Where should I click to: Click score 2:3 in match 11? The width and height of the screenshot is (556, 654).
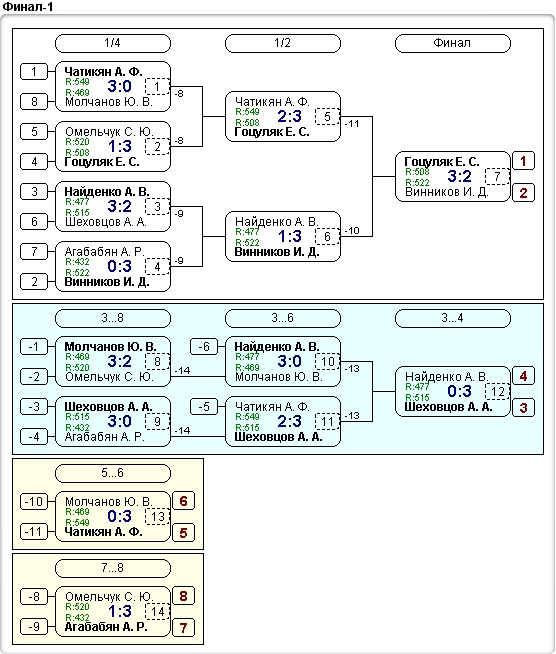(x=289, y=421)
